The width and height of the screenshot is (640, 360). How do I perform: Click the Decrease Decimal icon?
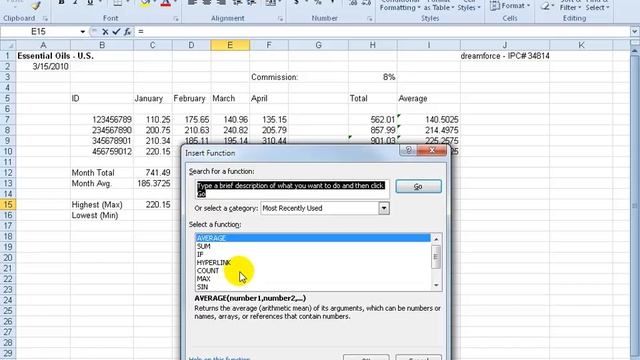click(x=366, y=3)
